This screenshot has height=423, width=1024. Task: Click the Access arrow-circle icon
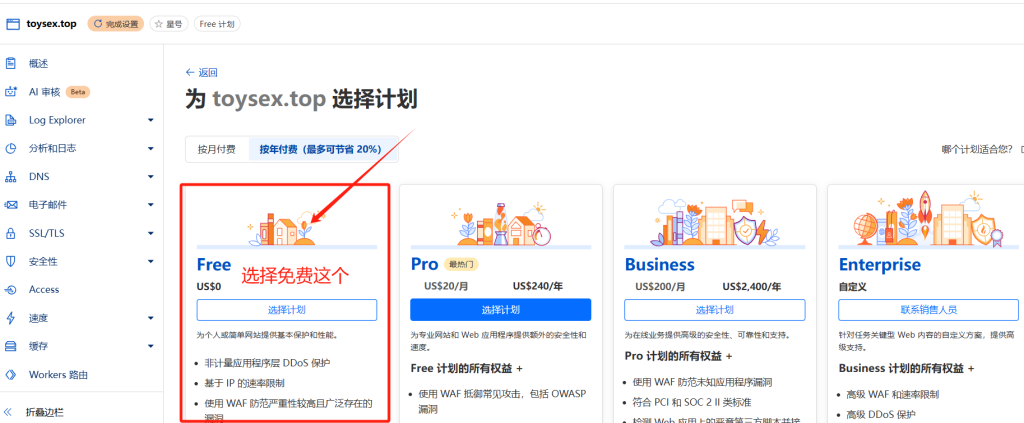tap(10, 290)
